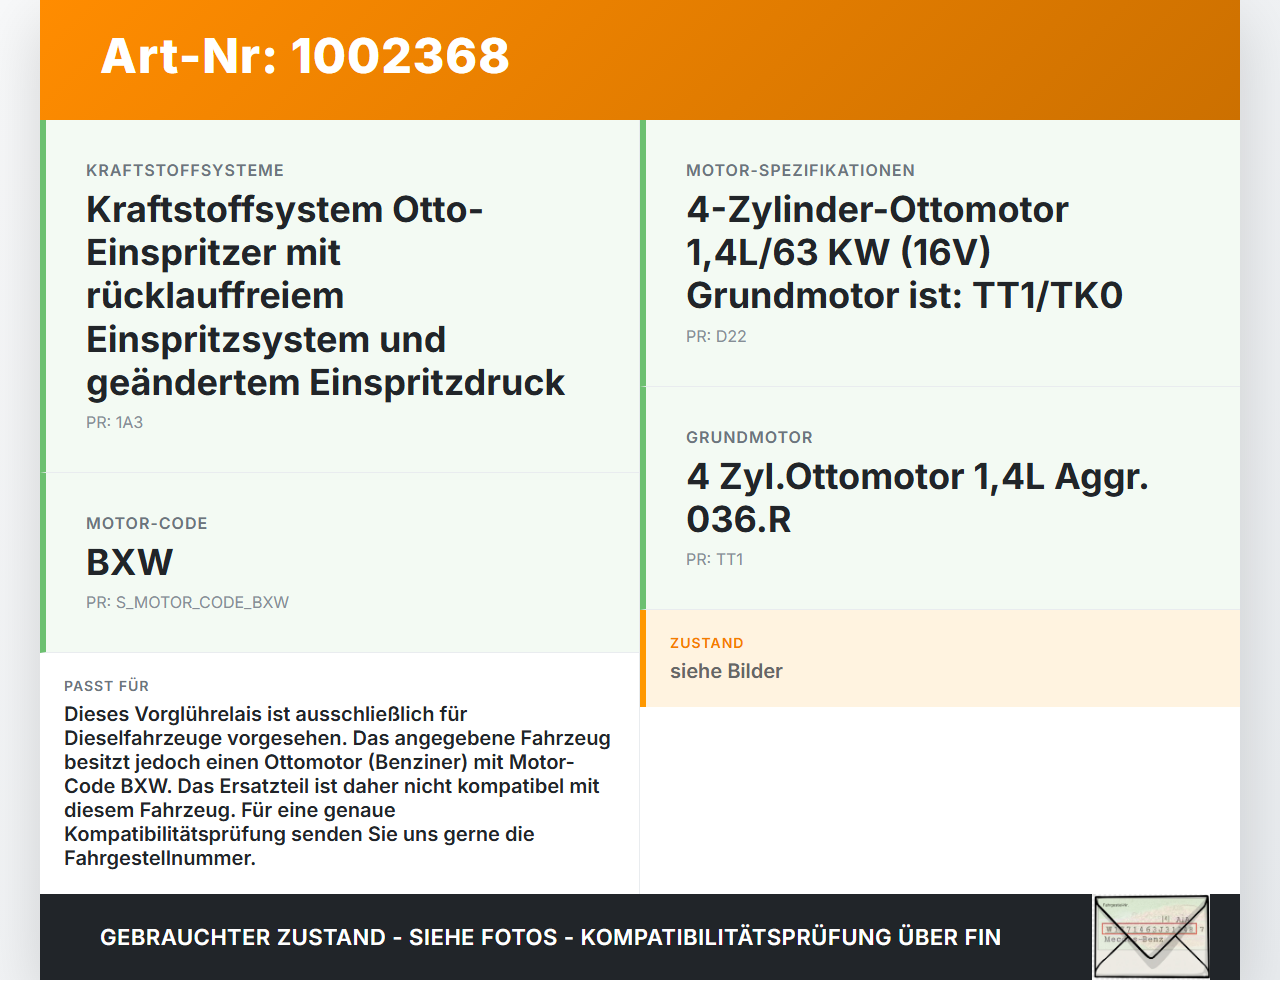This screenshot has width=1280, height=981.
Task: Select the large 'BXW' motor code value
Action: (x=130, y=562)
